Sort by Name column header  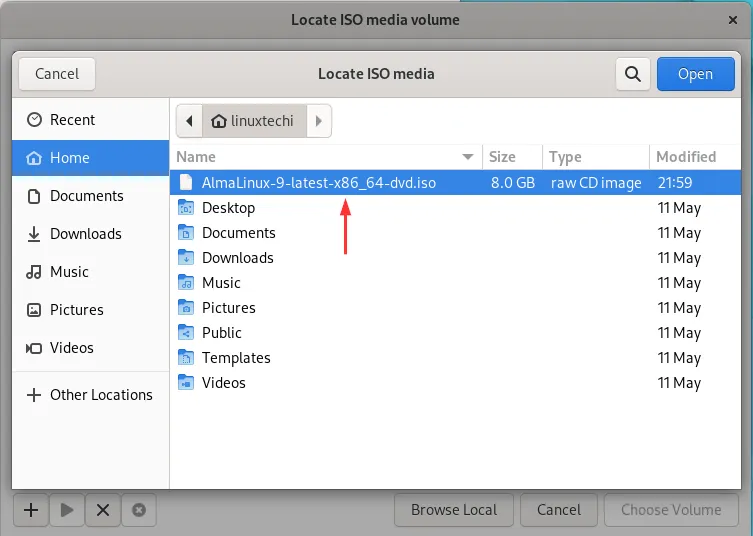pyautogui.click(x=326, y=157)
